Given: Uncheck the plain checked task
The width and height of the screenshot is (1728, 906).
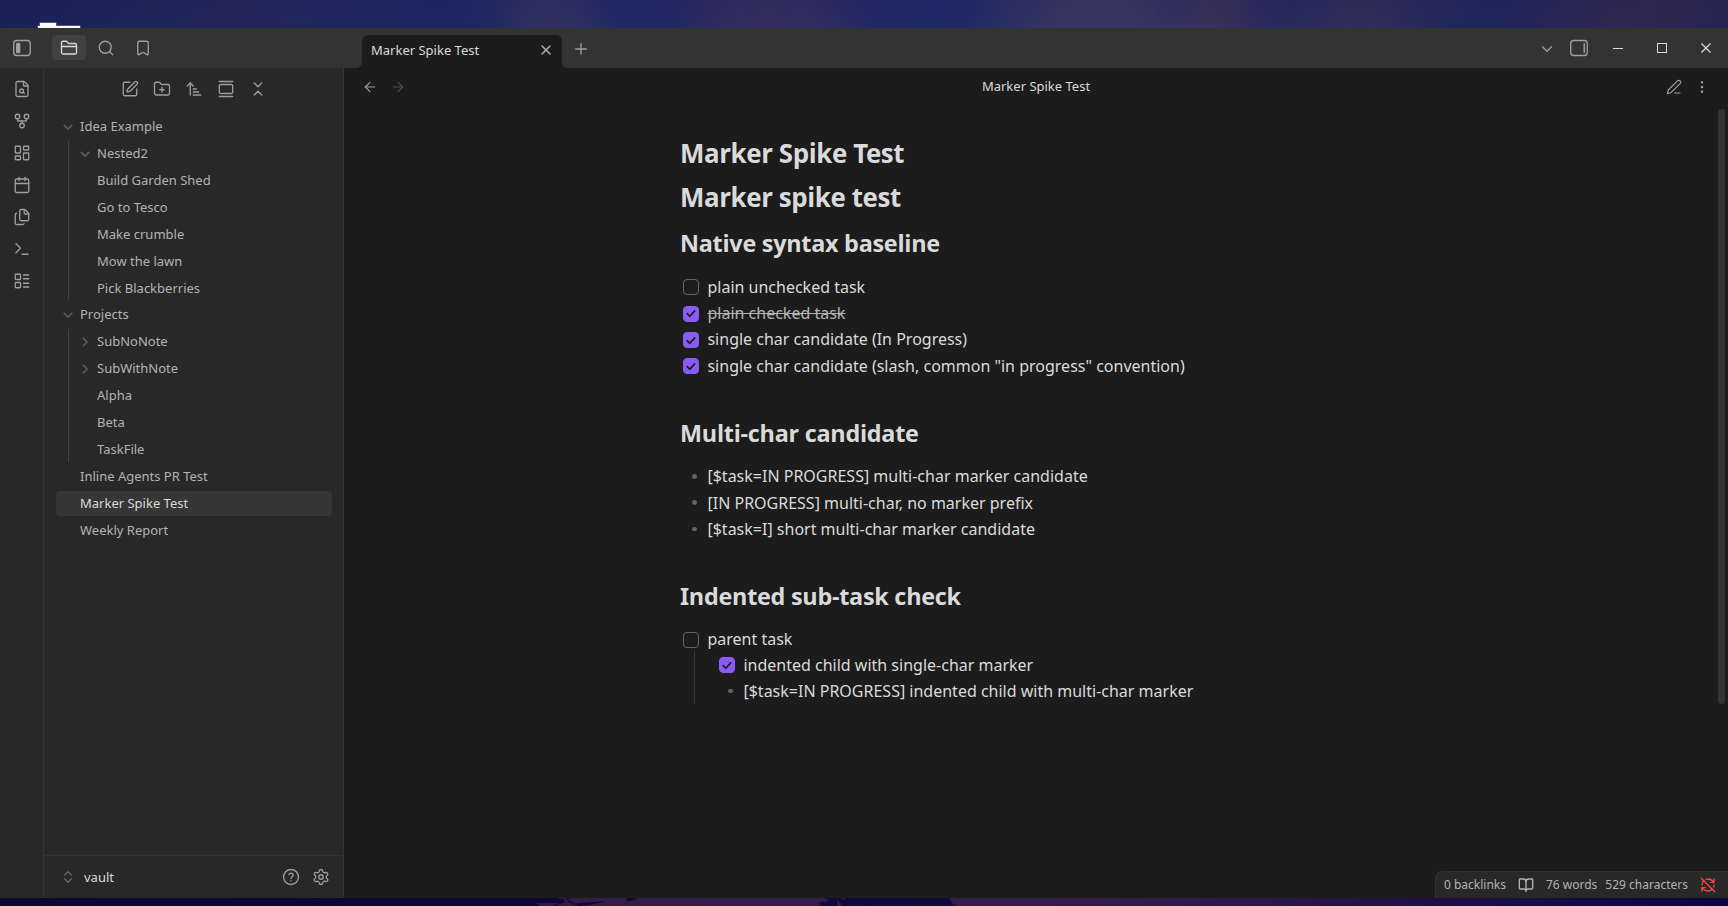Looking at the screenshot, I should [x=691, y=314].
